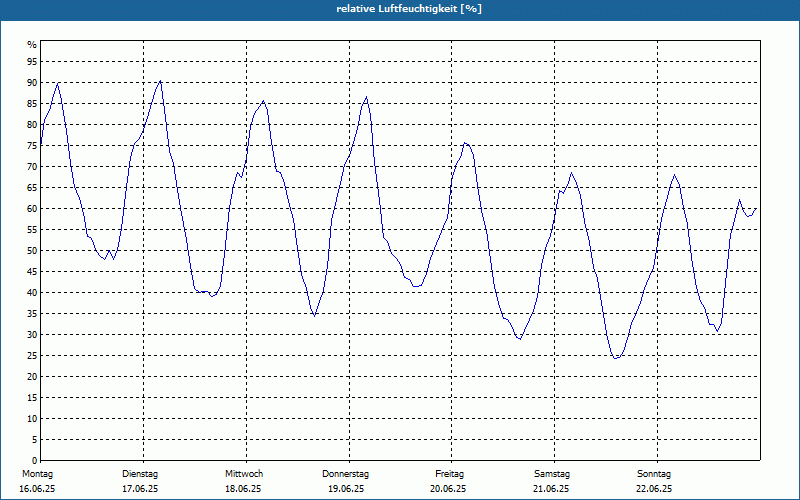Viewport: 800px width, 500px height.
Task: Click the 'Sonntag' day label
Action: [654, 474]
